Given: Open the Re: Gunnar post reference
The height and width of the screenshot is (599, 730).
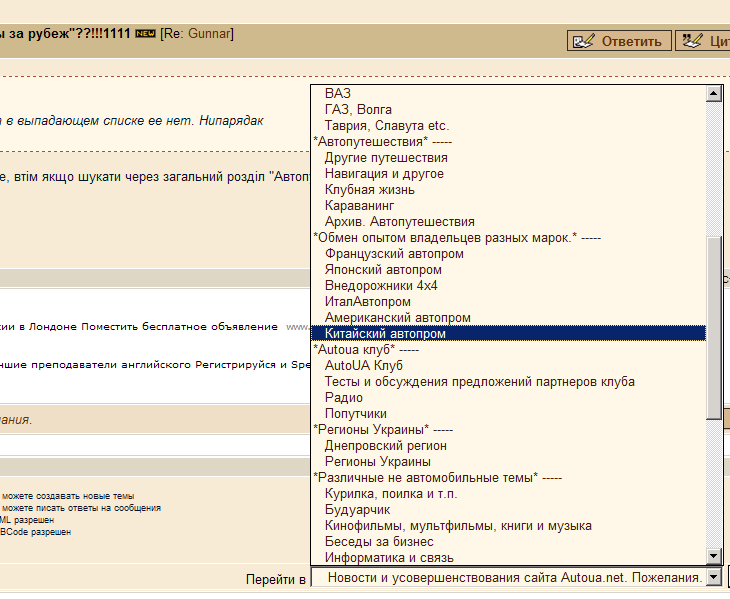Looking at the screenshot, I should point(196,34).
